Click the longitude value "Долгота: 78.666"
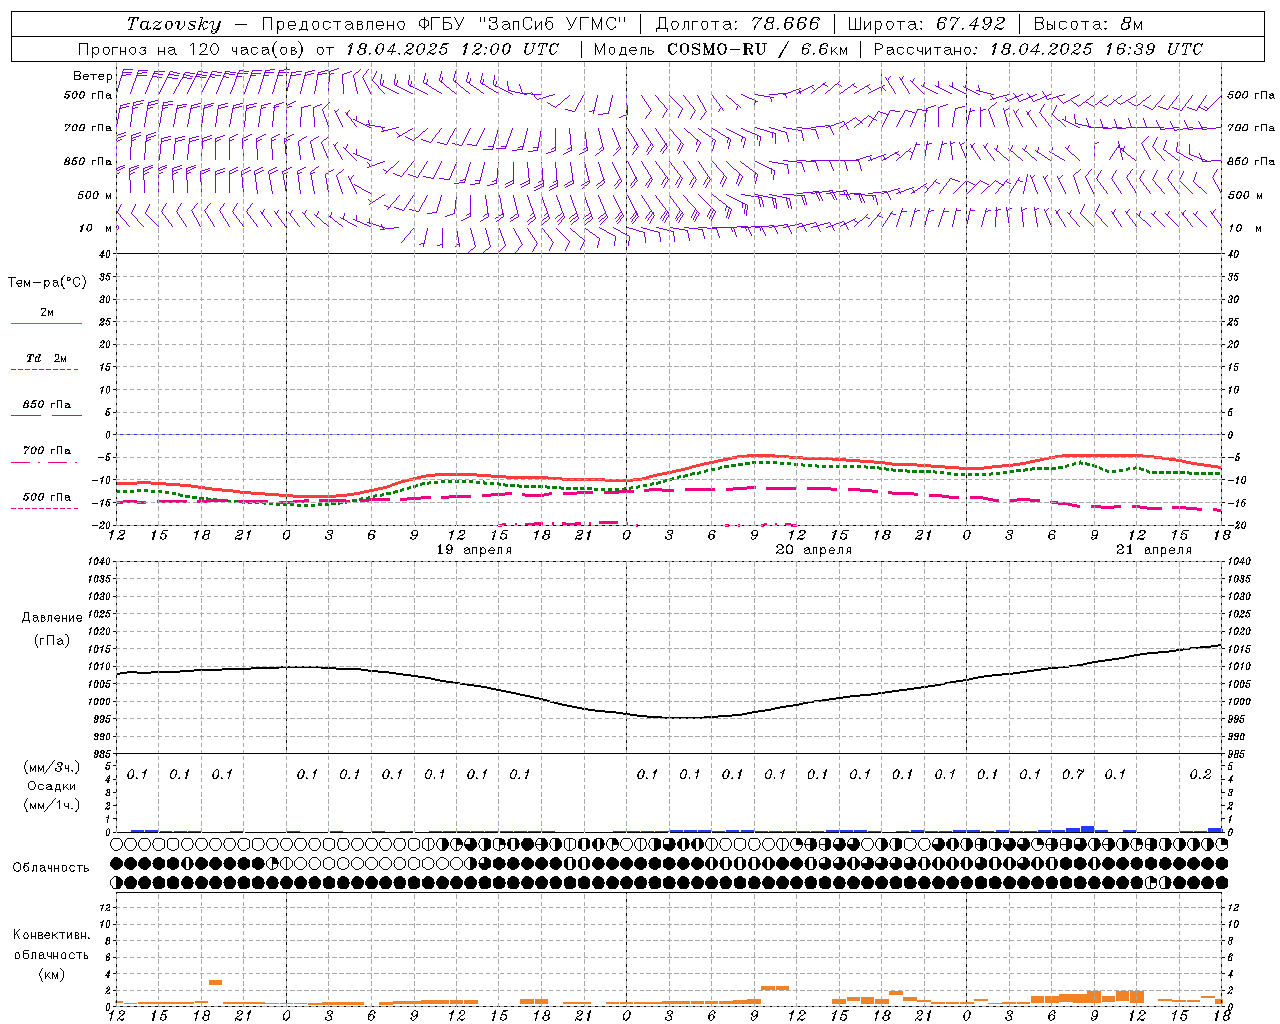1280x1024 pixels. pyautogui.click(x=738, y=24)
